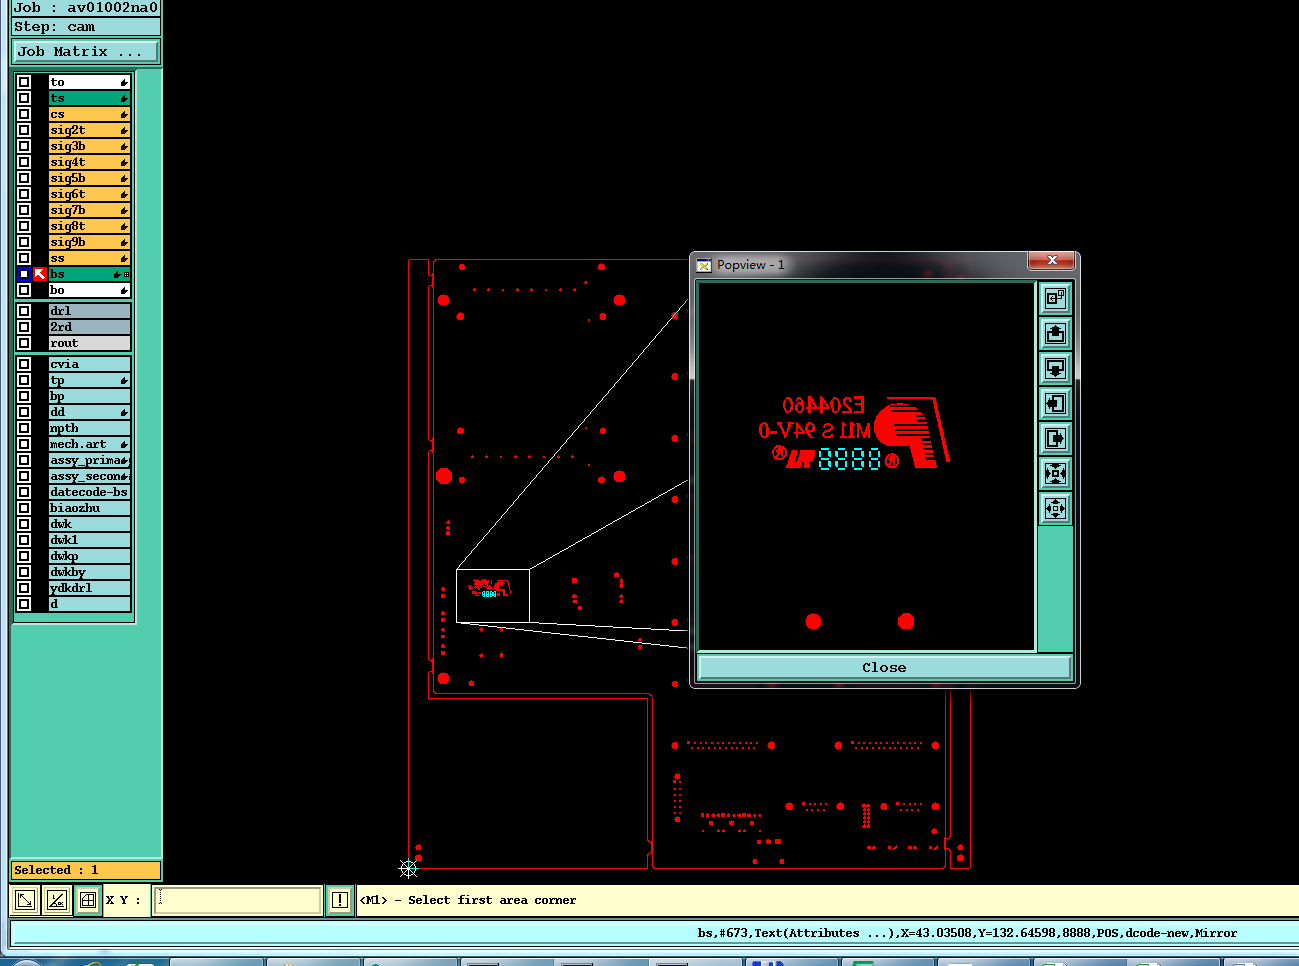
Task: Toggle the checkbox for layer datecode-bs
Action: pos(24,492)
